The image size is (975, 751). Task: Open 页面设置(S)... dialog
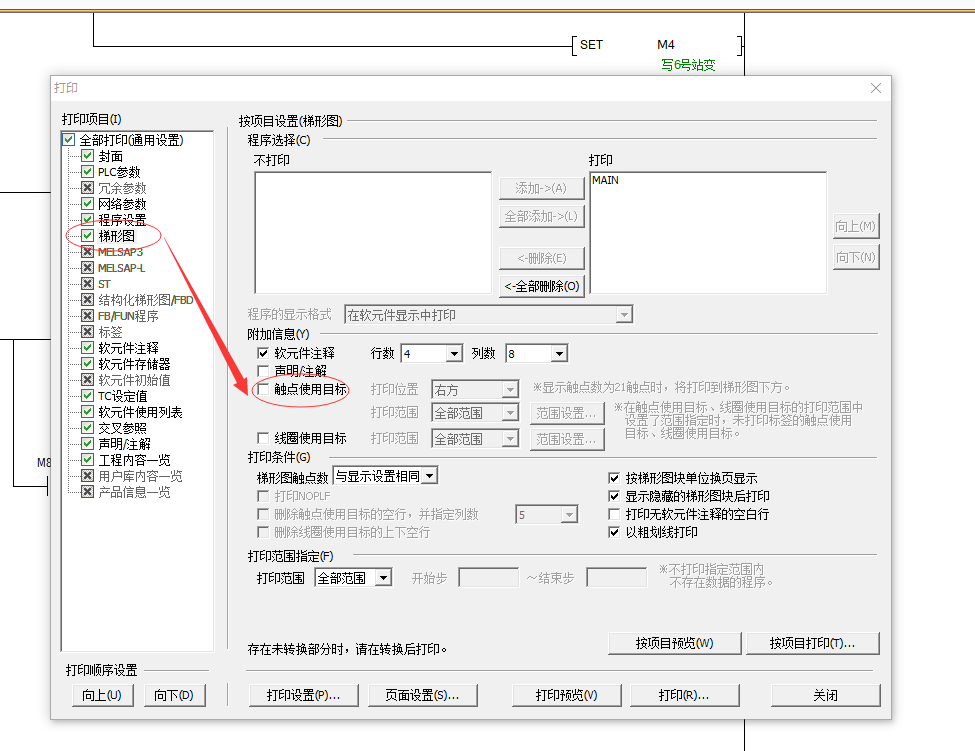[414, 695]
